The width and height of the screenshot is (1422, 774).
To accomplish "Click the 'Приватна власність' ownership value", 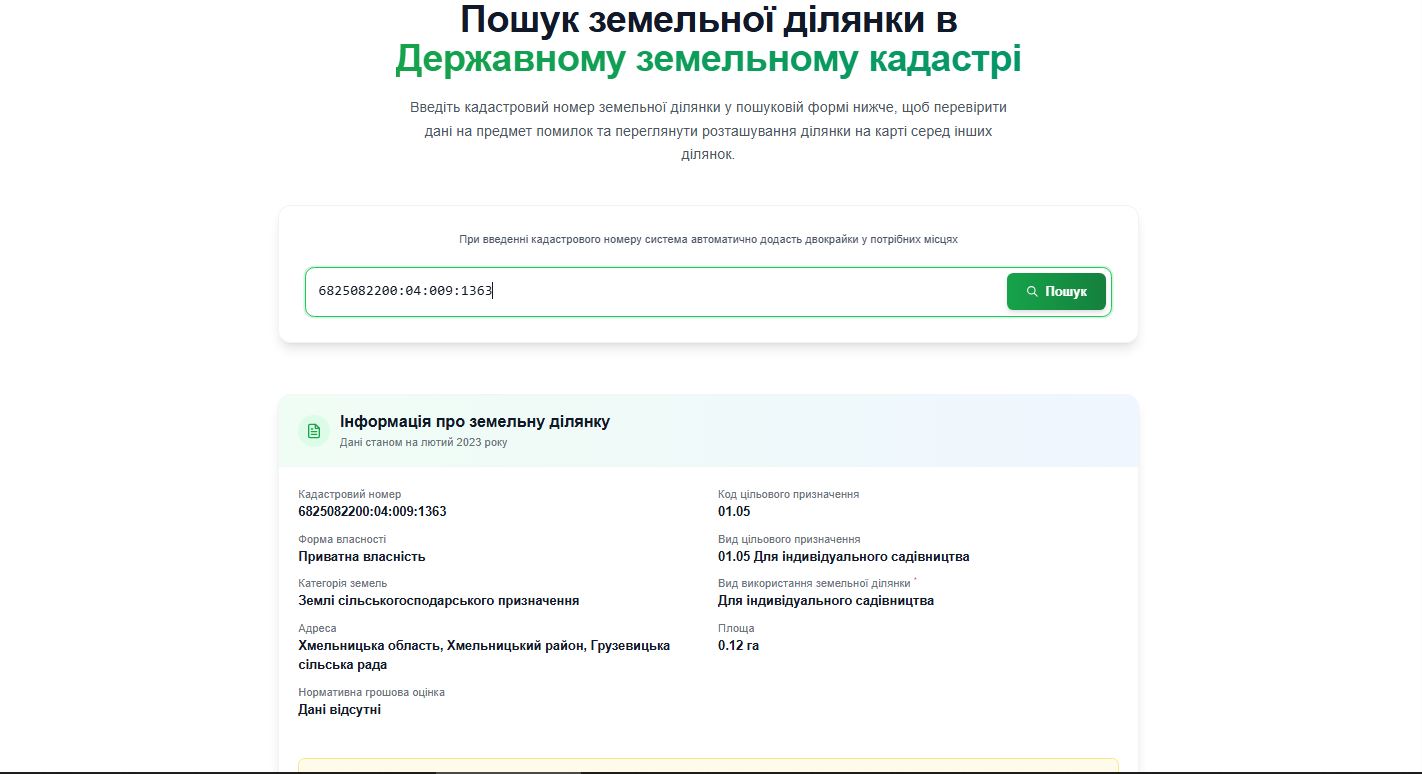I will coord(362,557).
